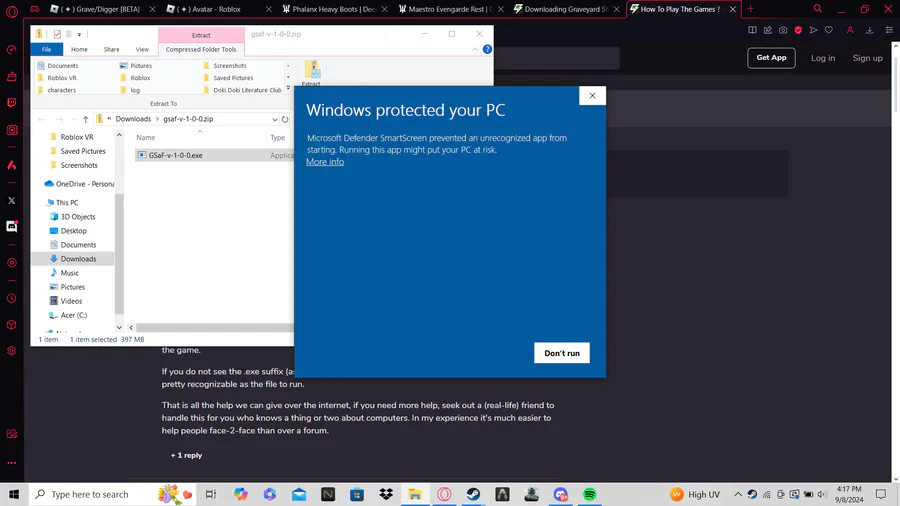Open a new browser tab with plus

[x=750, y=9]
